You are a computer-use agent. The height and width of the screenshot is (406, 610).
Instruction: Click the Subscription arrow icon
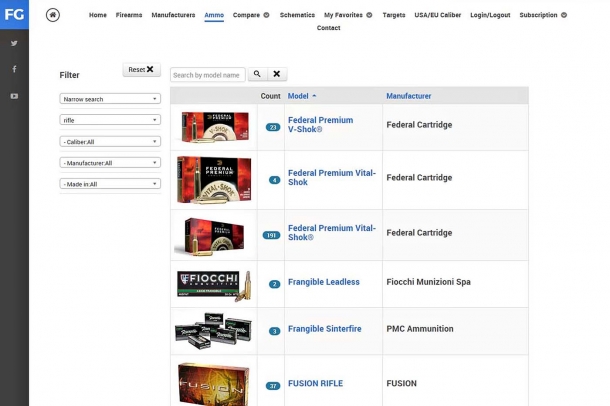[x=564, y=15]
